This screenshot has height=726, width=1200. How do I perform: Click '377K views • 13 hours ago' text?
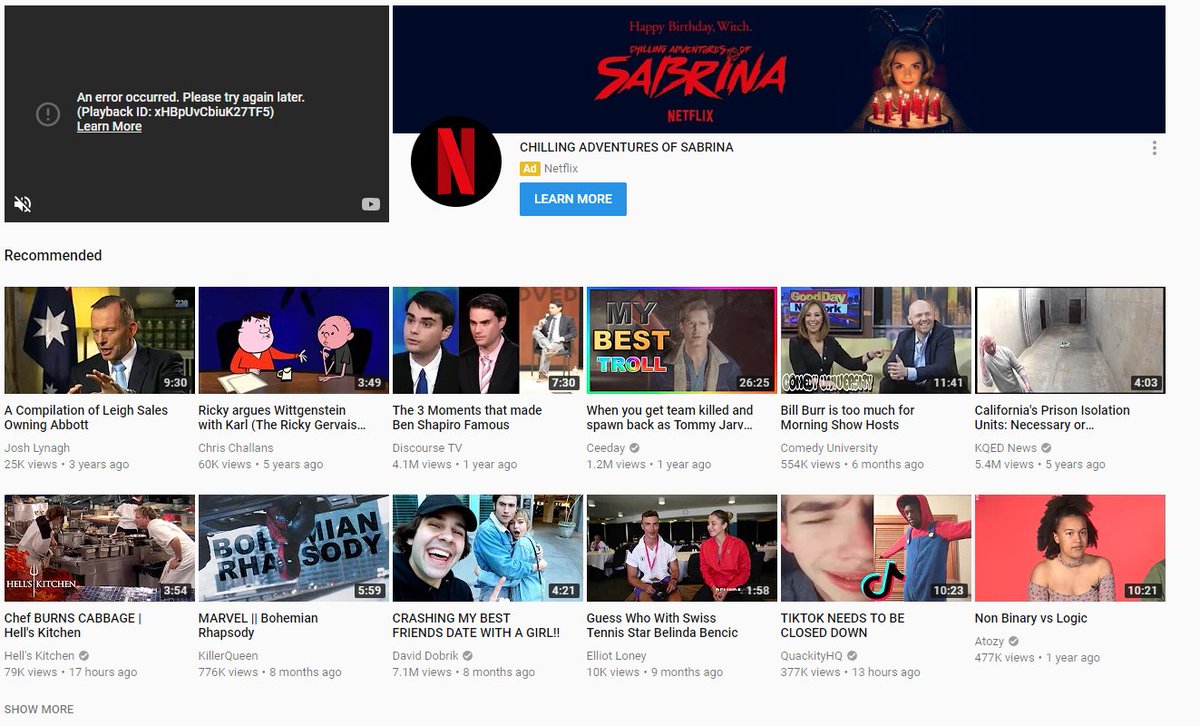850,672
